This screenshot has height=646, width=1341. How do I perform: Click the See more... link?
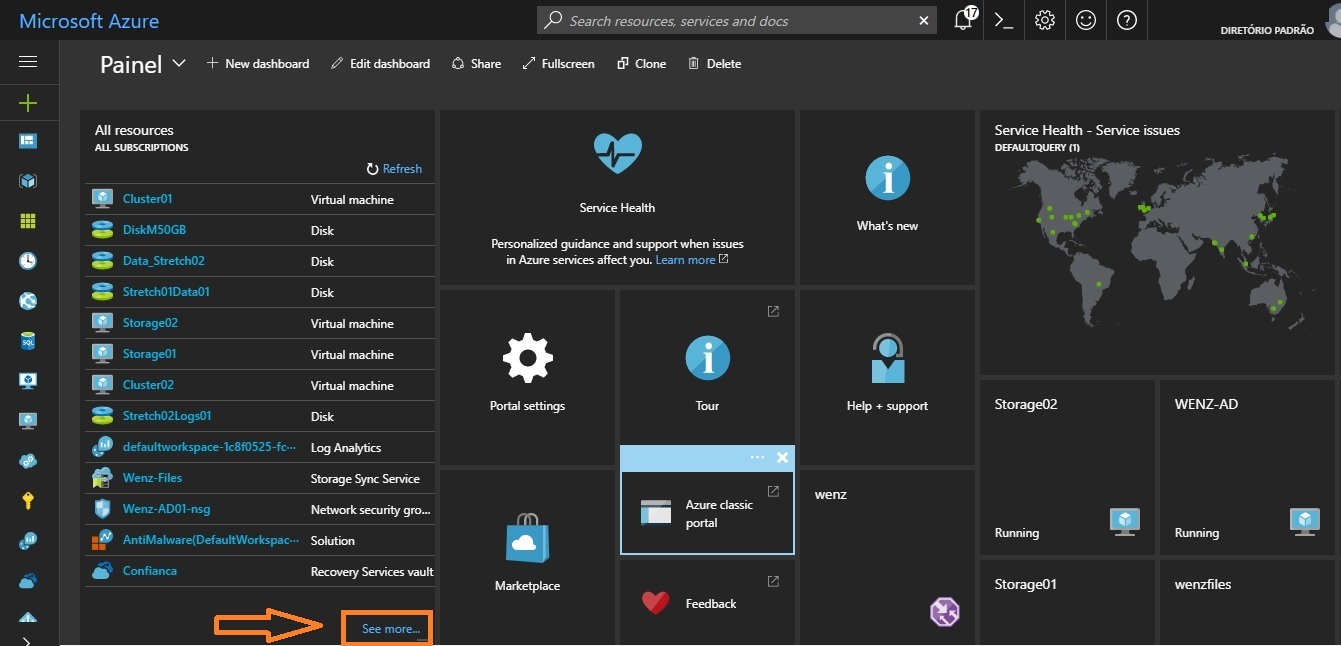click(390, 629)
